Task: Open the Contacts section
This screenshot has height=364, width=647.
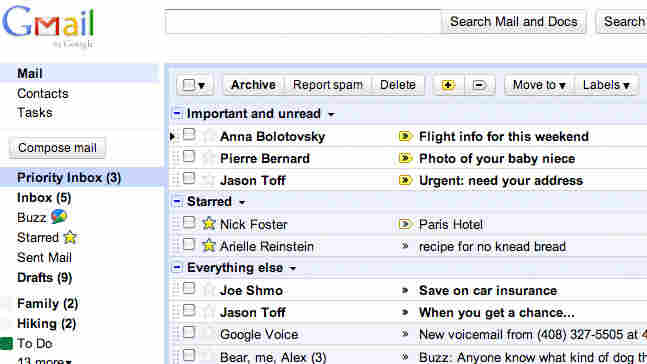Action: tap(43, 93)
